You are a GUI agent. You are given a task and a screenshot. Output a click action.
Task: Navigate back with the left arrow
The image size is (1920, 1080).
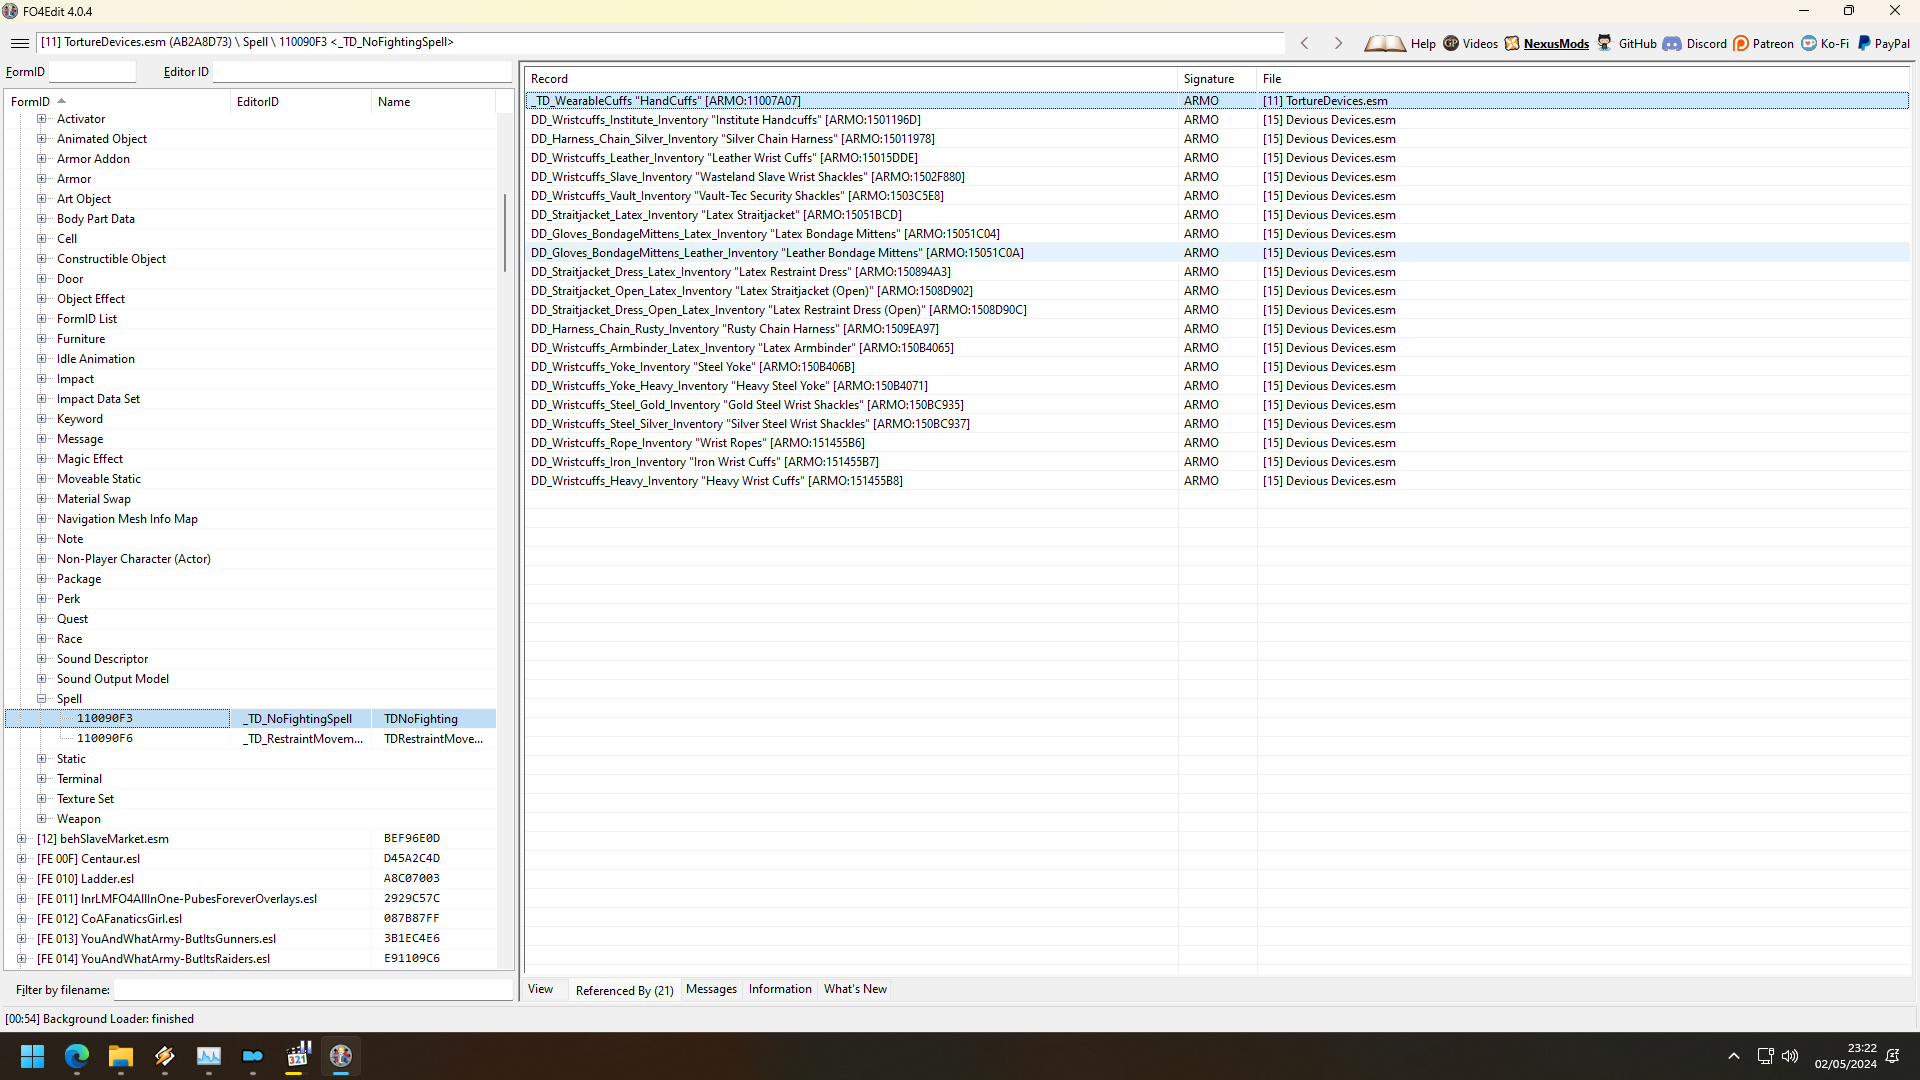[1304, 43]
